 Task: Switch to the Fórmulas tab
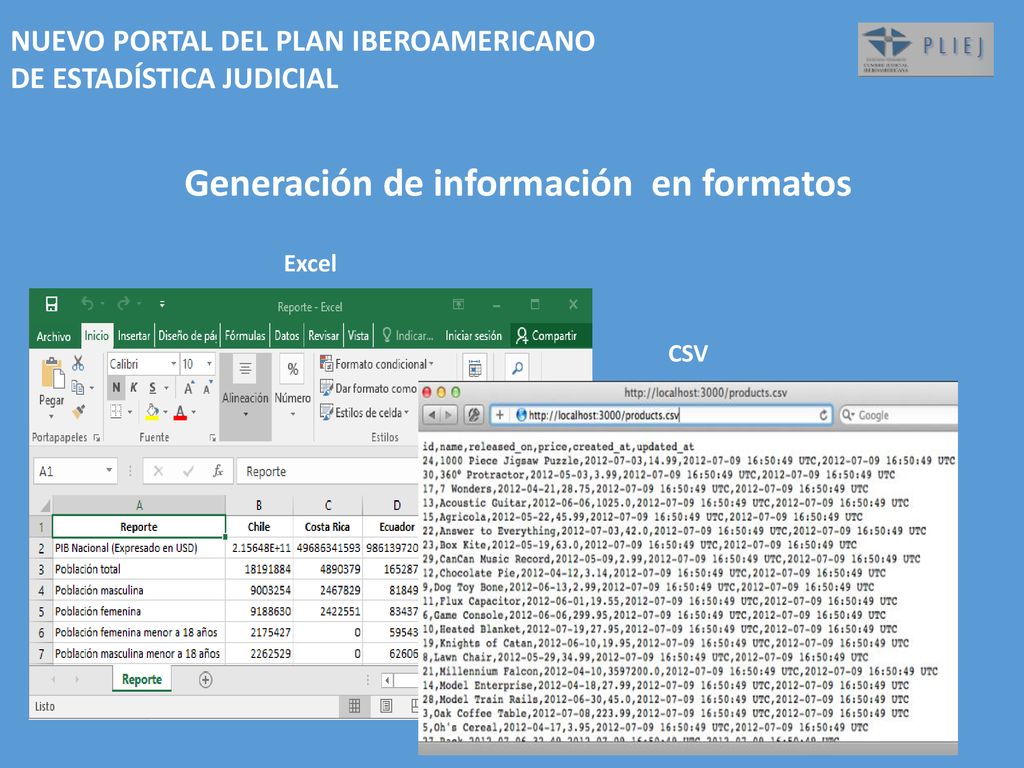point(245,336)
